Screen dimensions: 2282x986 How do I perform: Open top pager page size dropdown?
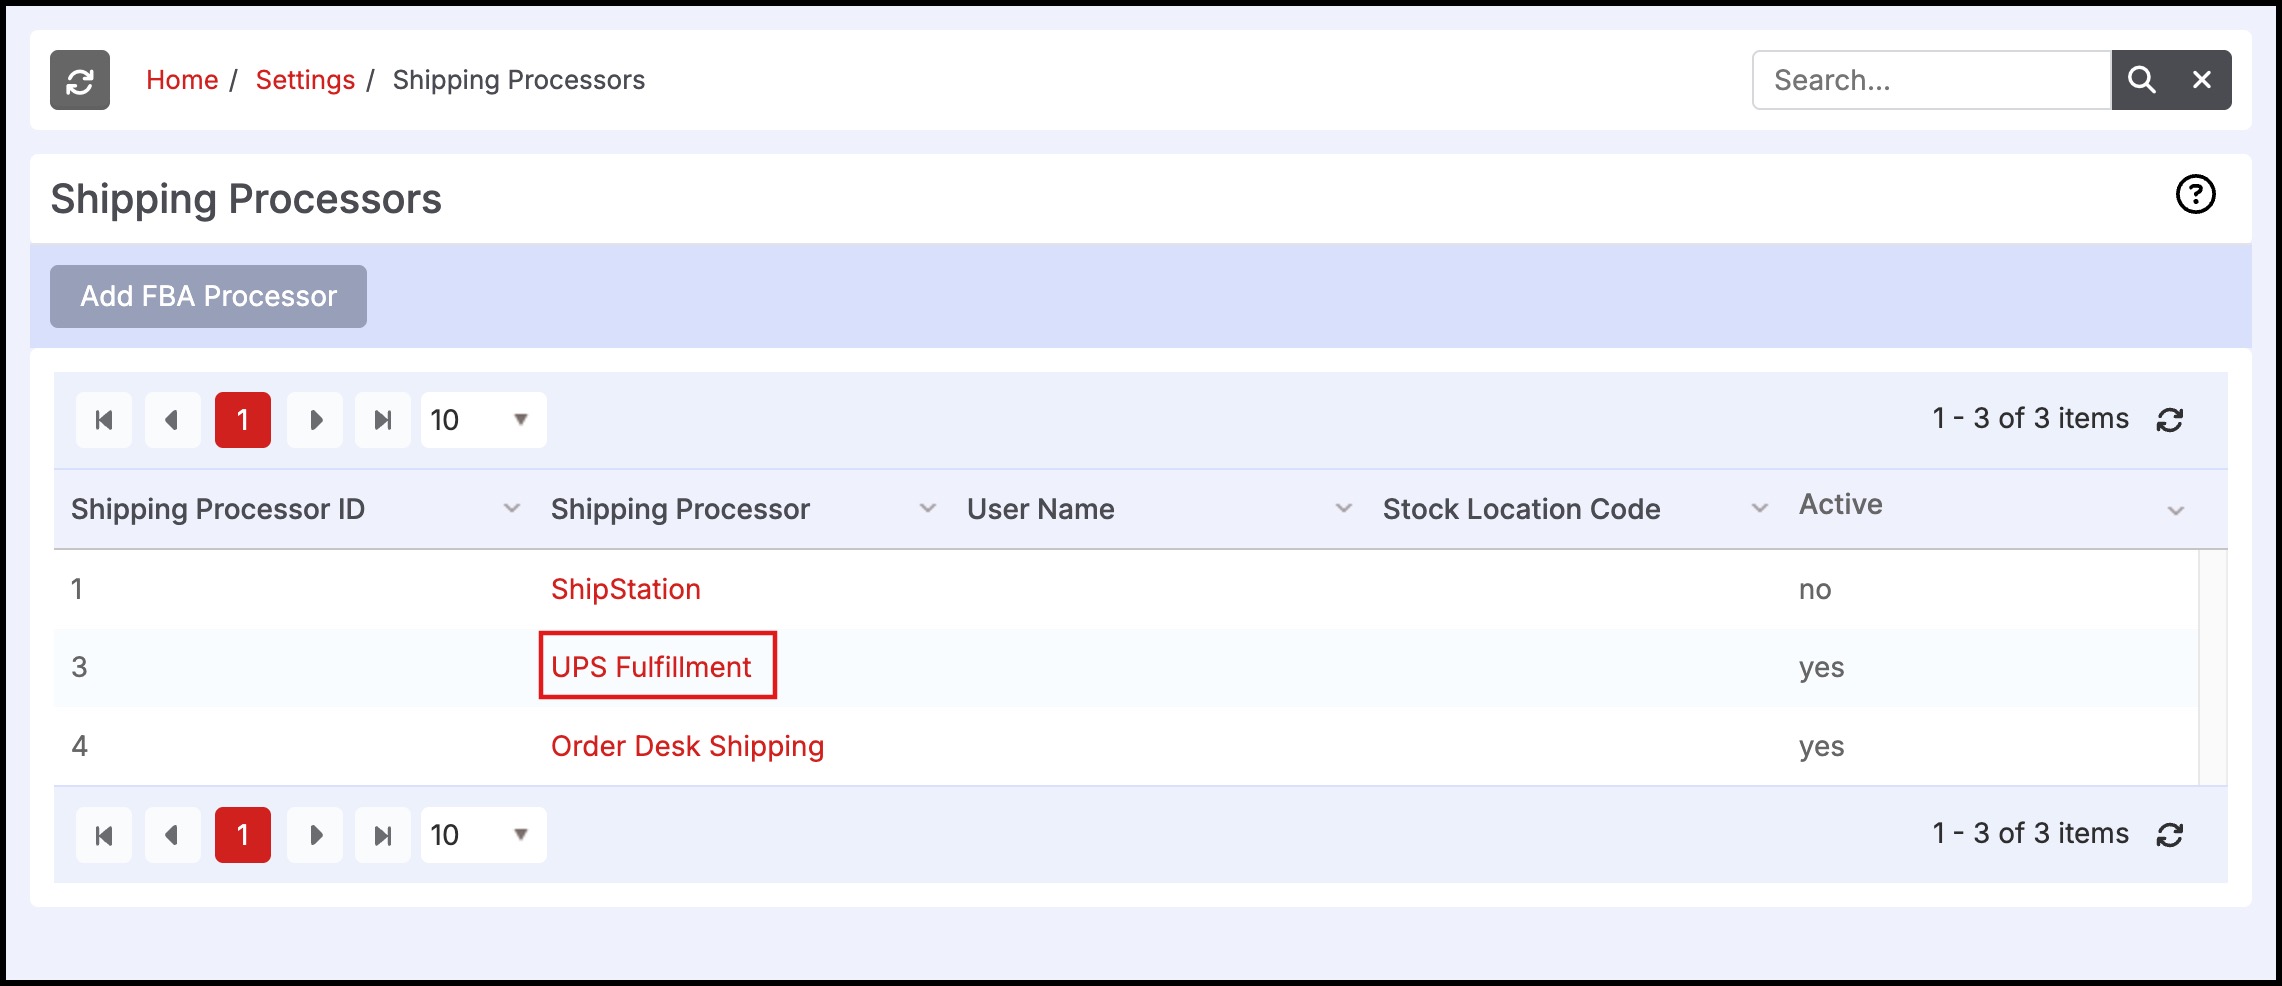pyautogui.click(x=483, y=420)
